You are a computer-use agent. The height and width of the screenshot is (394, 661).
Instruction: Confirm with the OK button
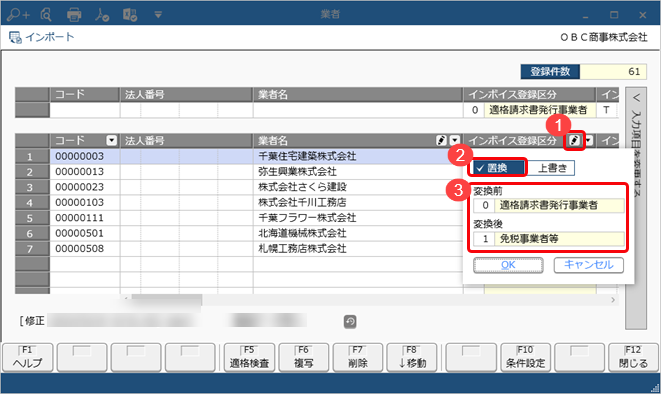508,265
